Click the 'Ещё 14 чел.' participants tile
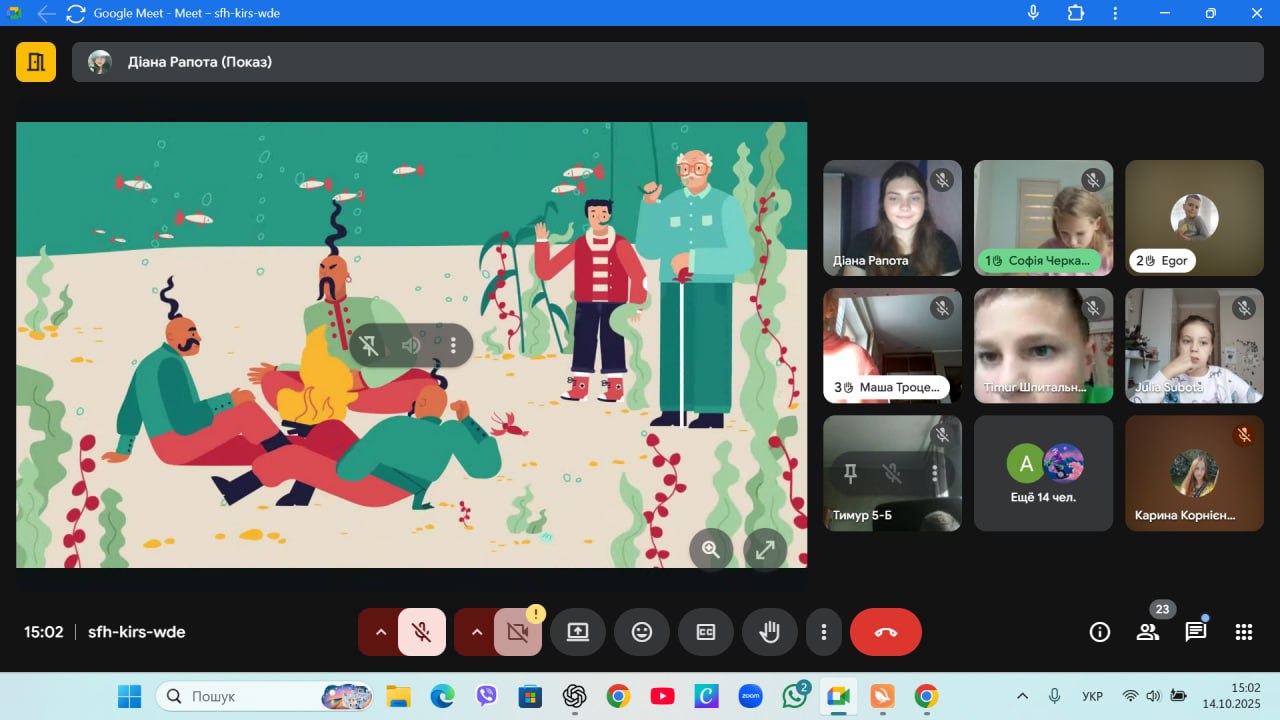 coord(1043,473)
